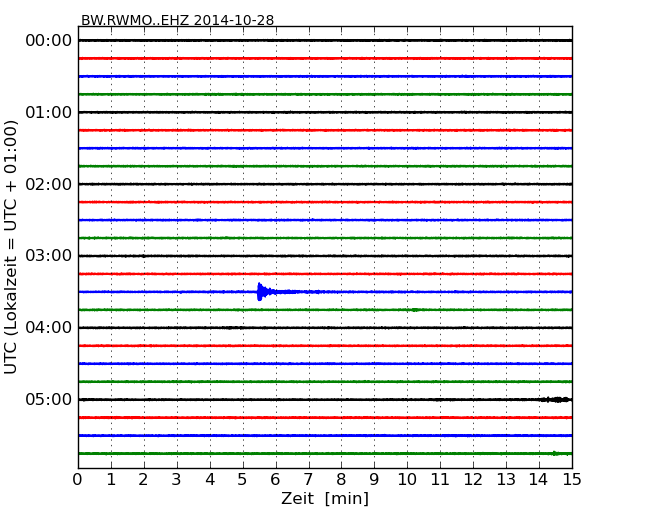Click the x-axis tick label 15
650x520 pixels.
[572, 480]
